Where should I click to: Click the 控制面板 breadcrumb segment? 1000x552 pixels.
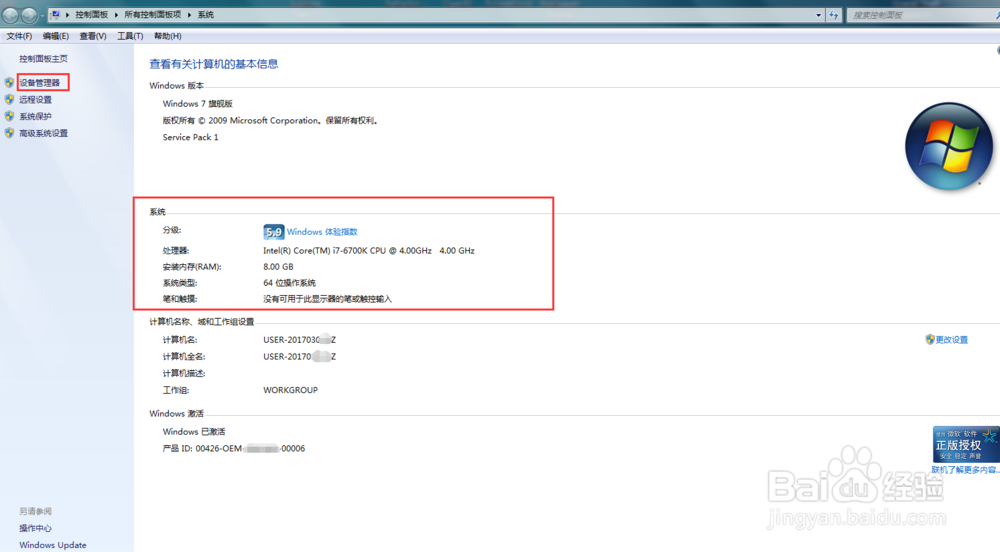click(92, 15)
